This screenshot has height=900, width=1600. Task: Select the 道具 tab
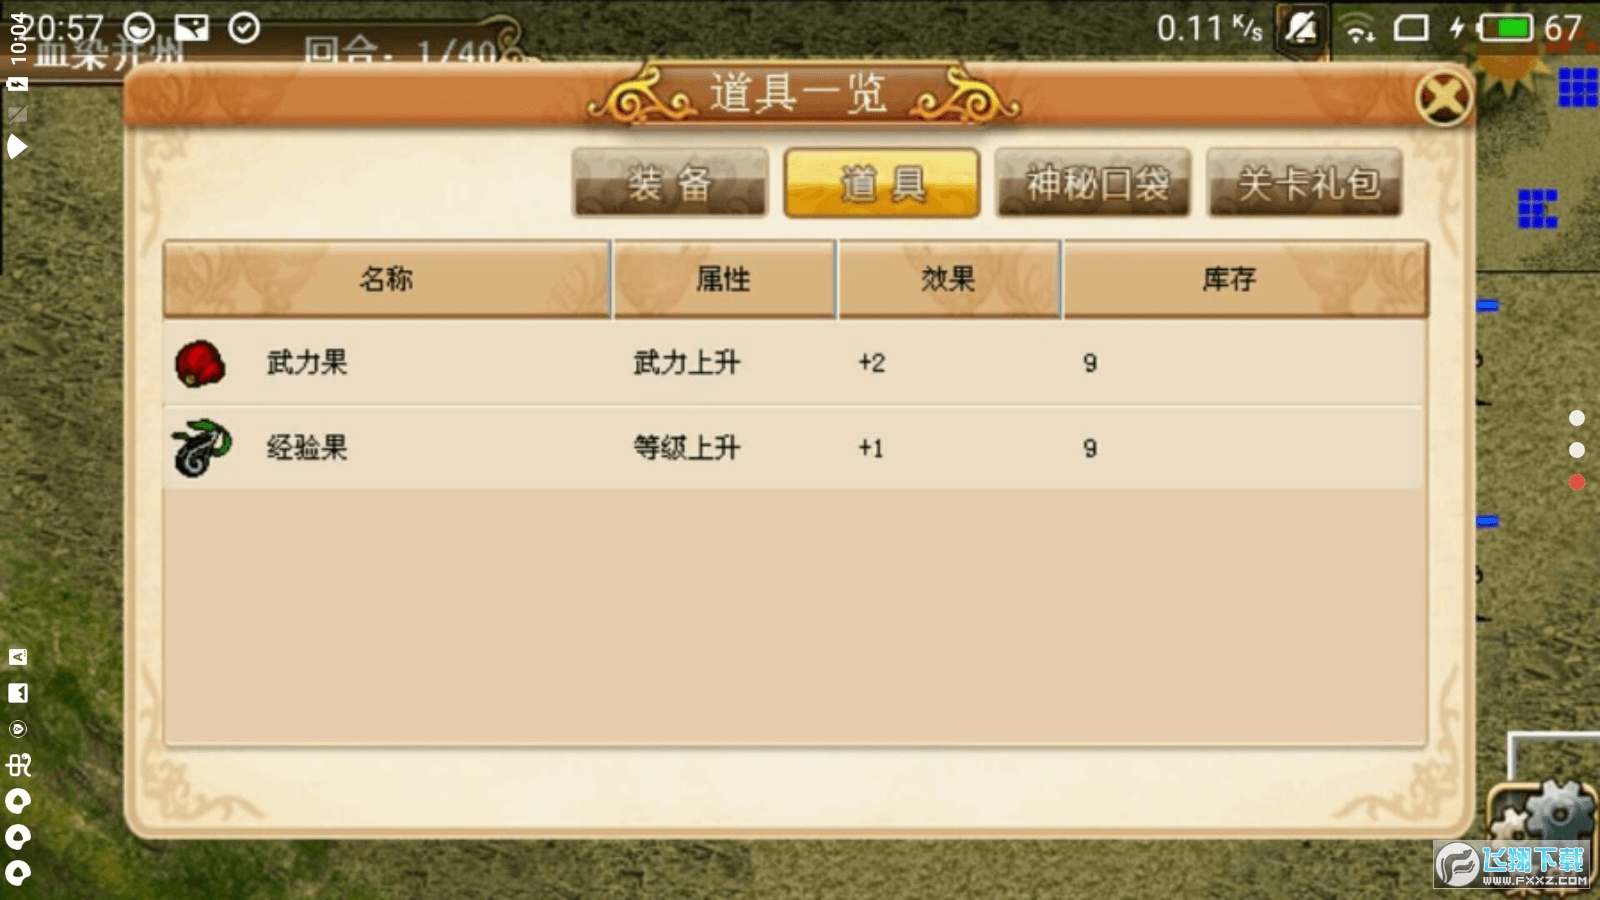(882, 183)
